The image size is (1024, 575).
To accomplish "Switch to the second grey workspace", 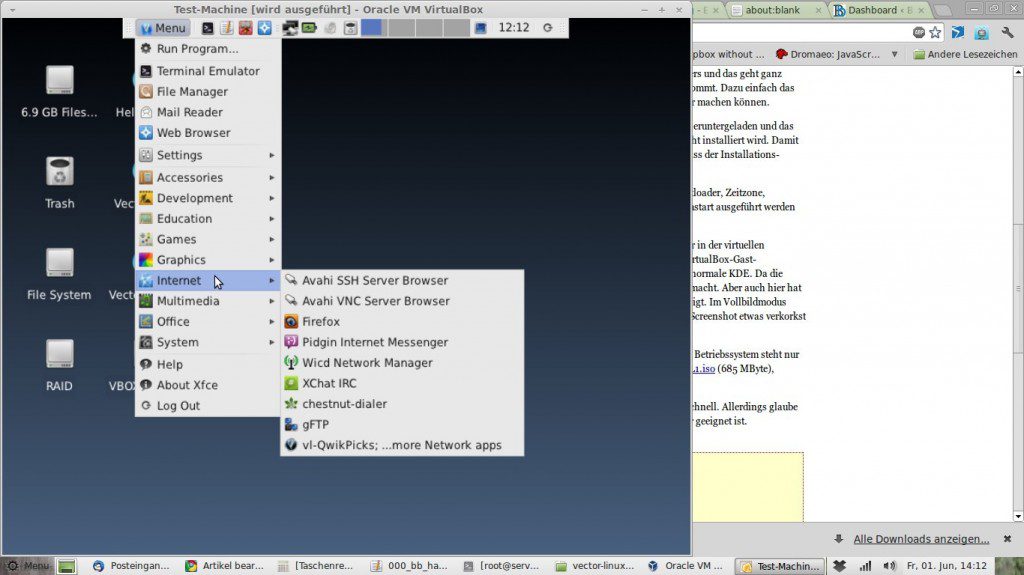I will point(401,27).
